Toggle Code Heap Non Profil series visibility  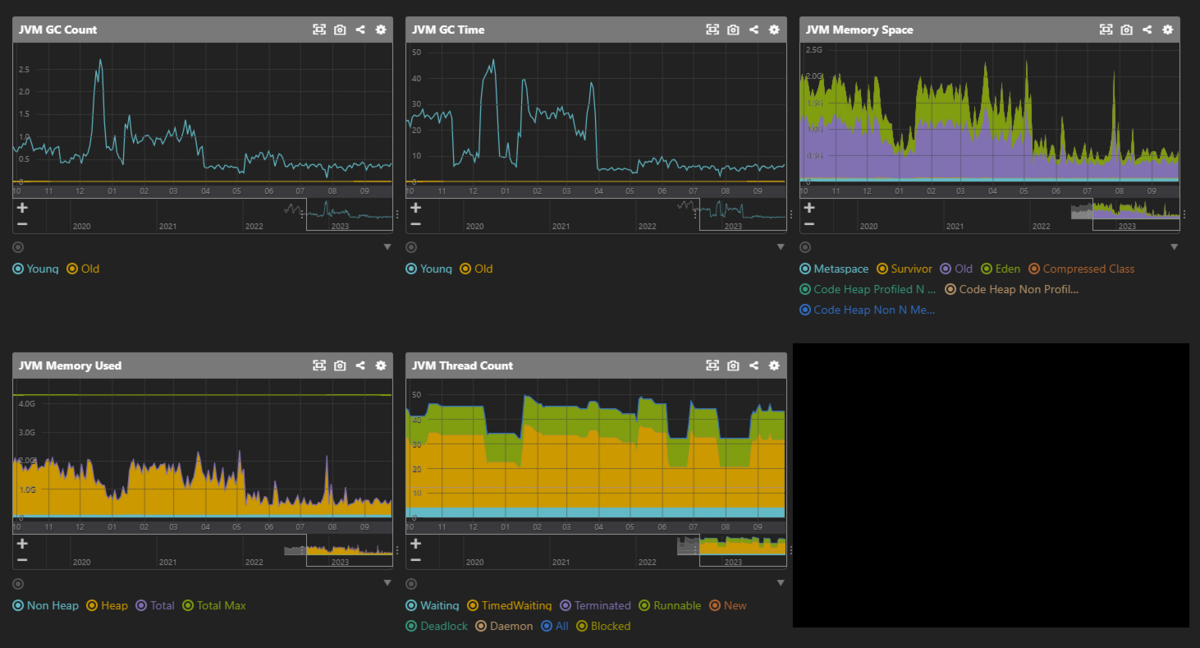click(x=1012, y=290)
